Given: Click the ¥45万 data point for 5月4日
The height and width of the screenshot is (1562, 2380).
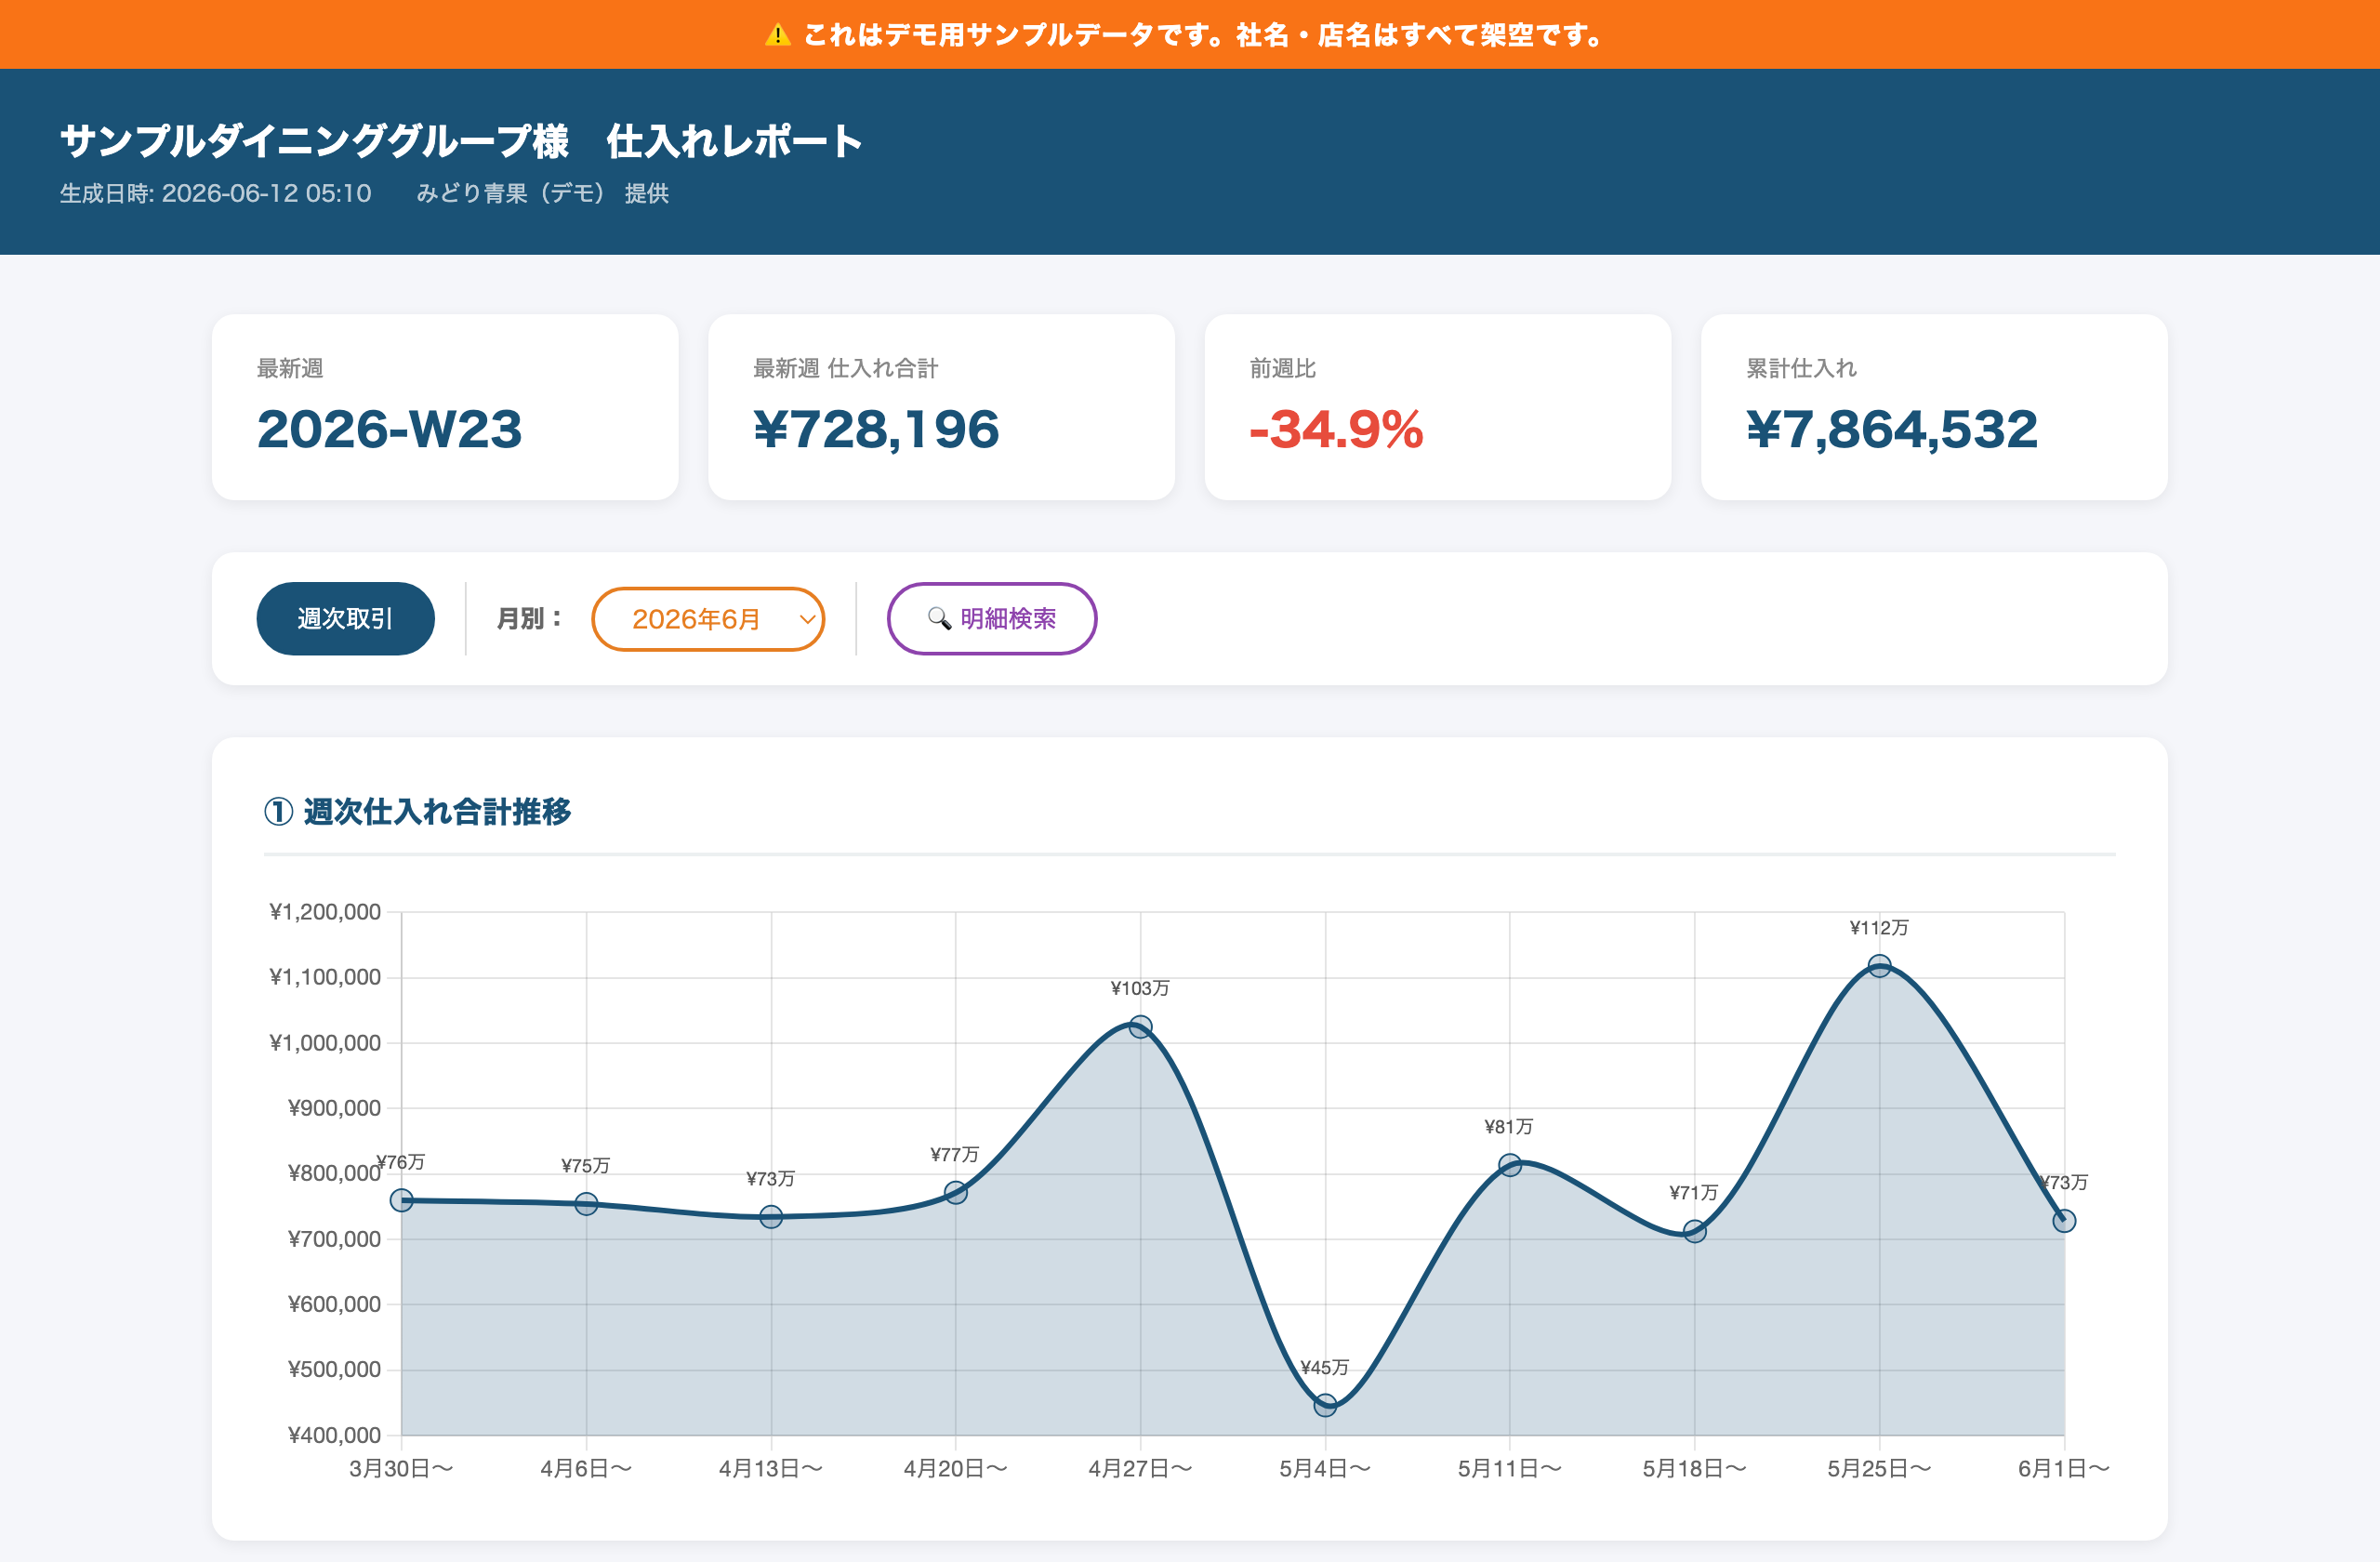Looking at the screenshot, I should [x=1325, y=1405].
